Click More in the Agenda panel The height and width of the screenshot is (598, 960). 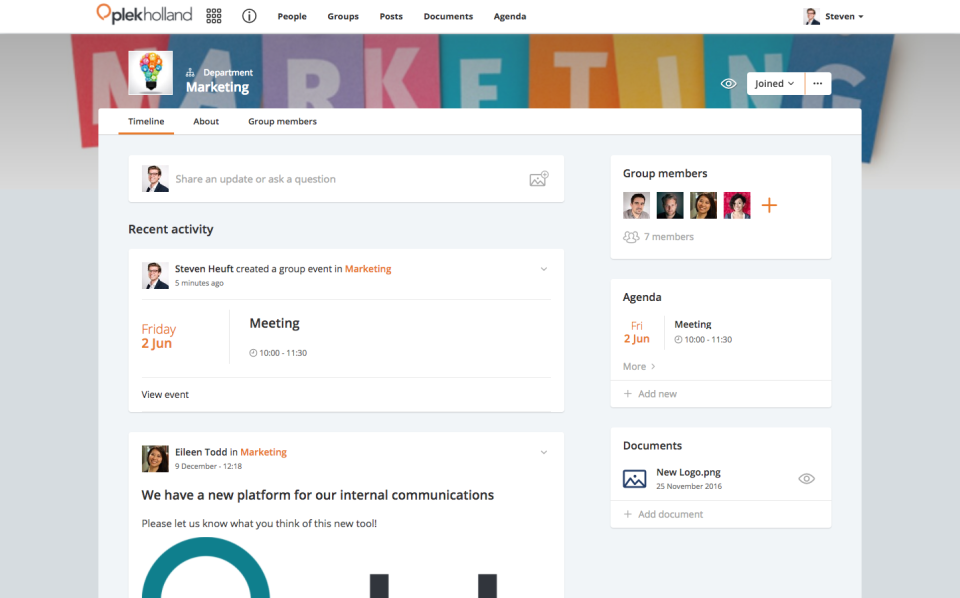coord(640,367)
